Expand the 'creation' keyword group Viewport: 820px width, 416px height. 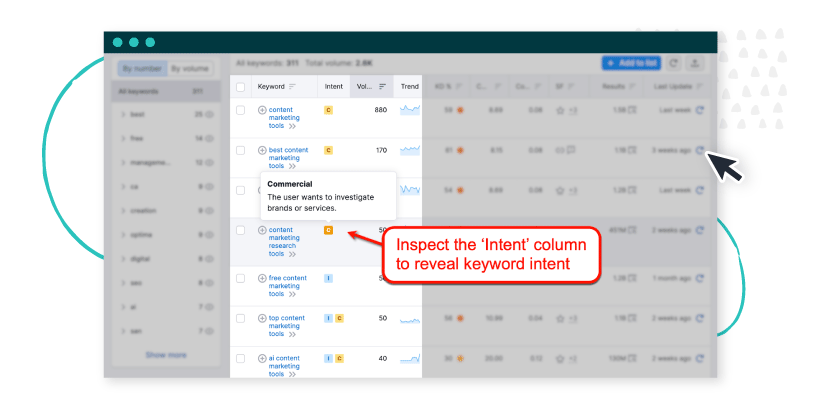122,211
